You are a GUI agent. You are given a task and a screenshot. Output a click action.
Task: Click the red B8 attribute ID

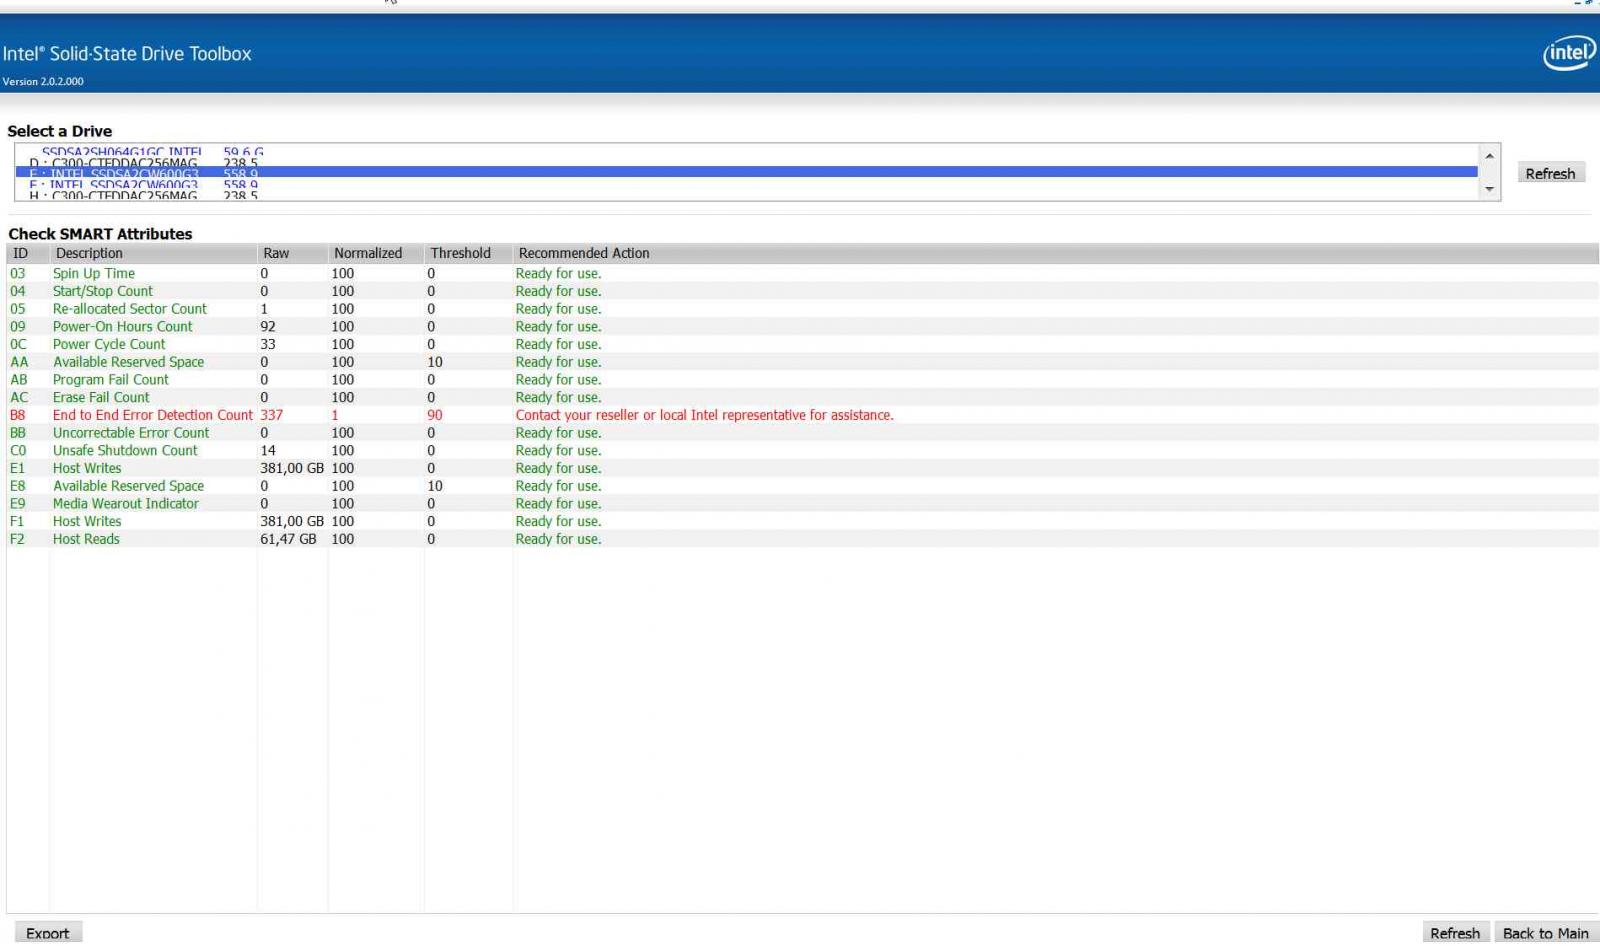point(18,415)
